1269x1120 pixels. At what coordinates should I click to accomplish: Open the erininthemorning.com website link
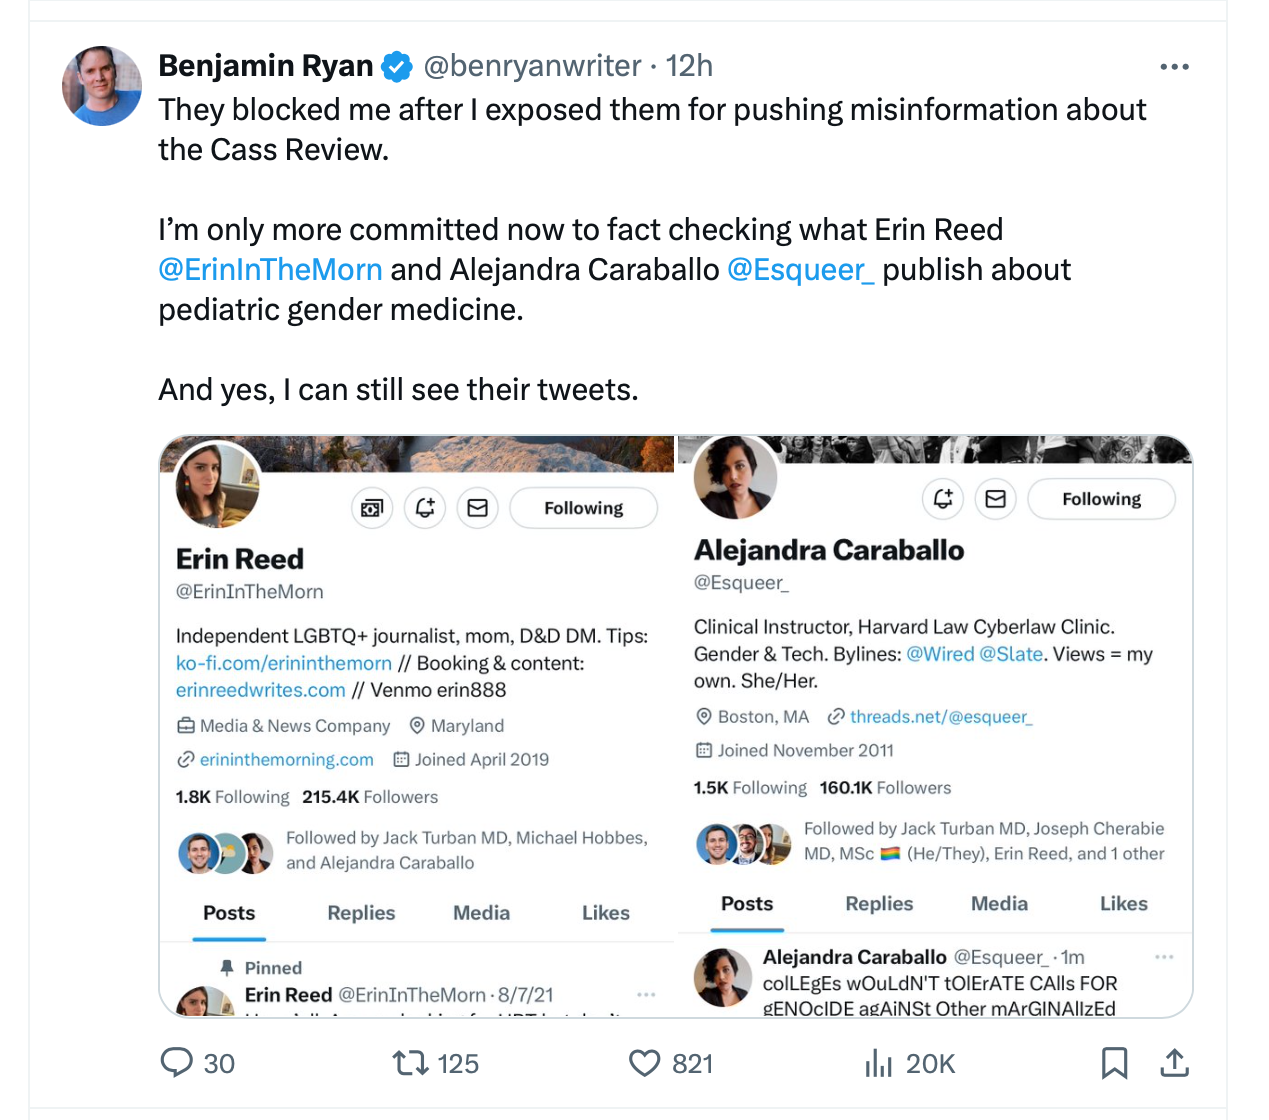[x=286, y=760]
